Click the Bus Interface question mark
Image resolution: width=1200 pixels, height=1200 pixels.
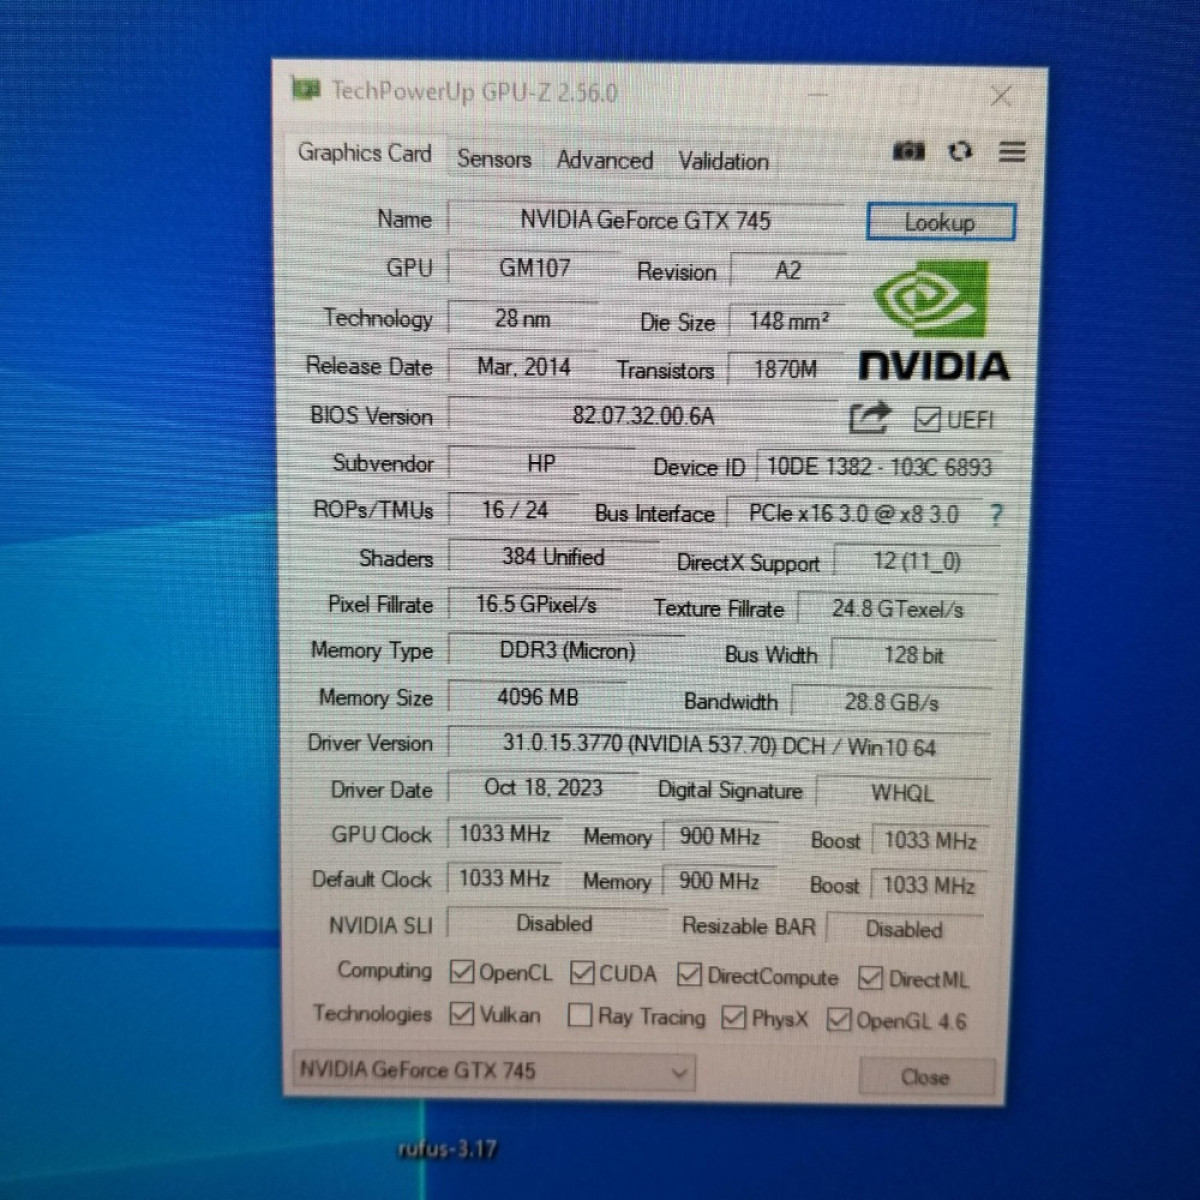pyautogui.click(x=996, y=515)
